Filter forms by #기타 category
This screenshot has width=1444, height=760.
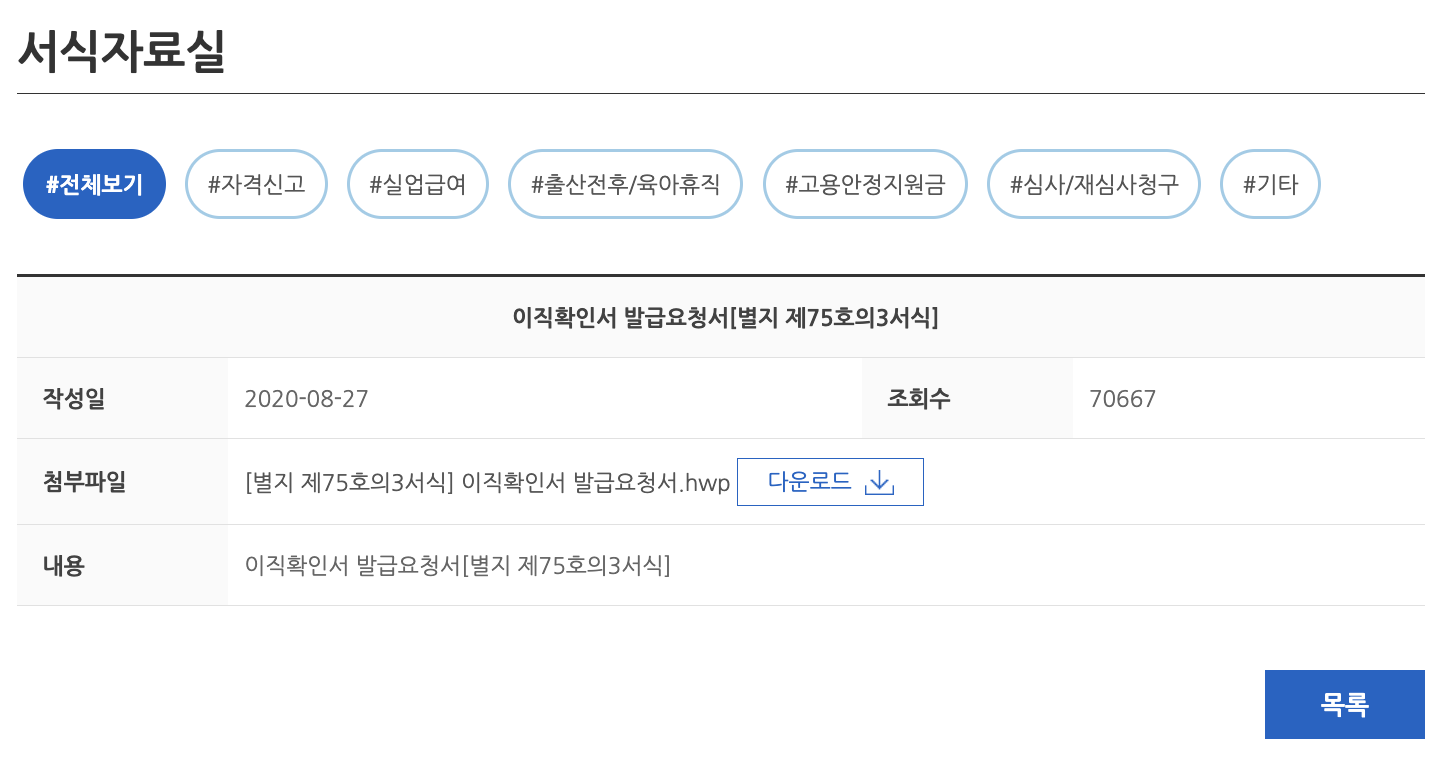point(1270,183)
